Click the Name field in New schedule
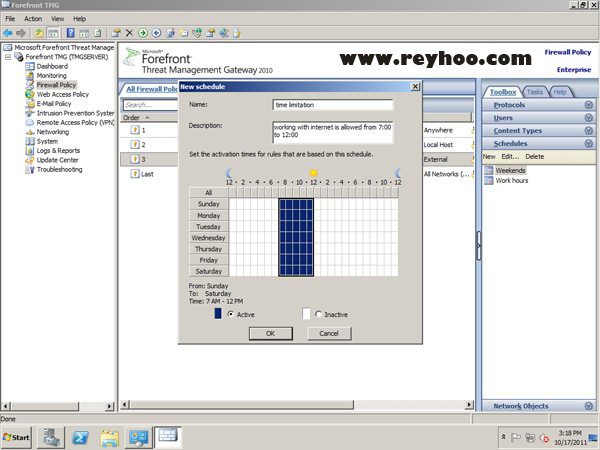 333,105
